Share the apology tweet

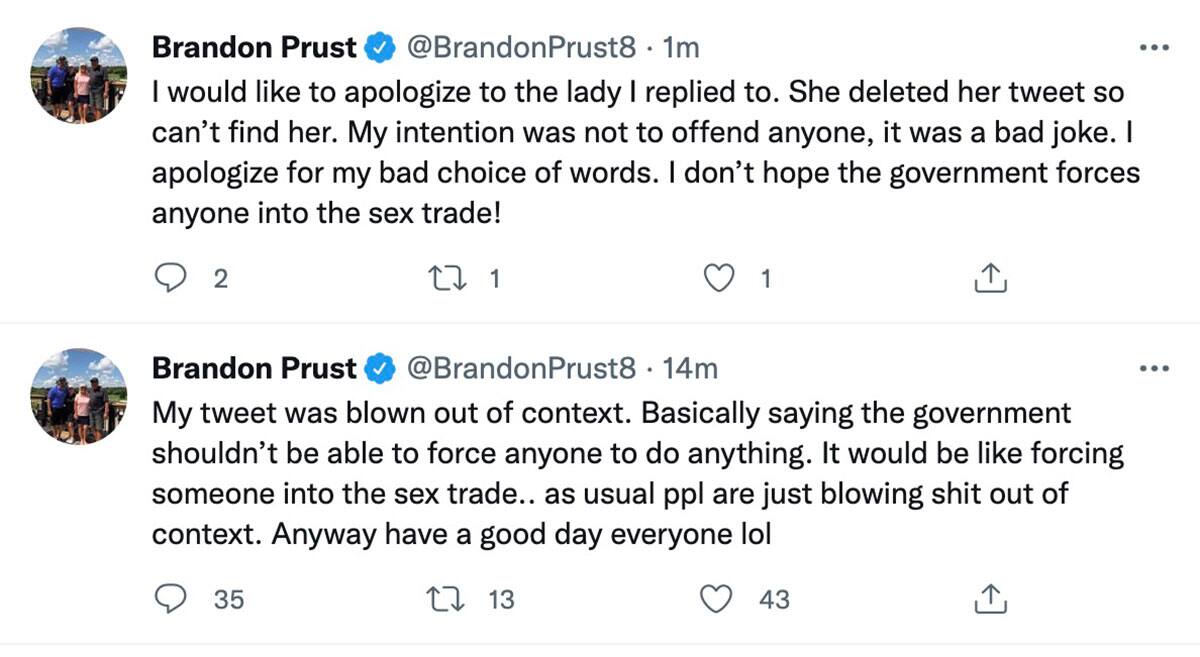[x=989, y=279]
